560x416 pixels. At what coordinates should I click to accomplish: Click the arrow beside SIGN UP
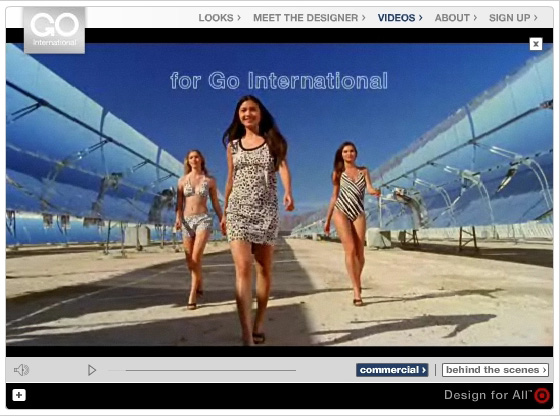[x=535, y=17]
